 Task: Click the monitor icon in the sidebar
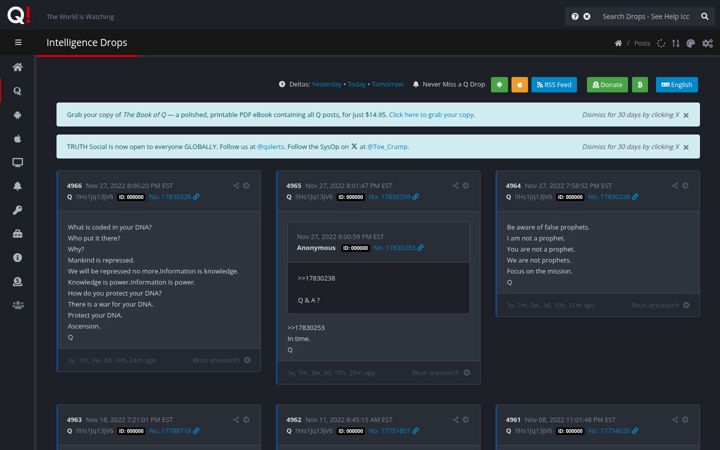click(x=17, y=162)
